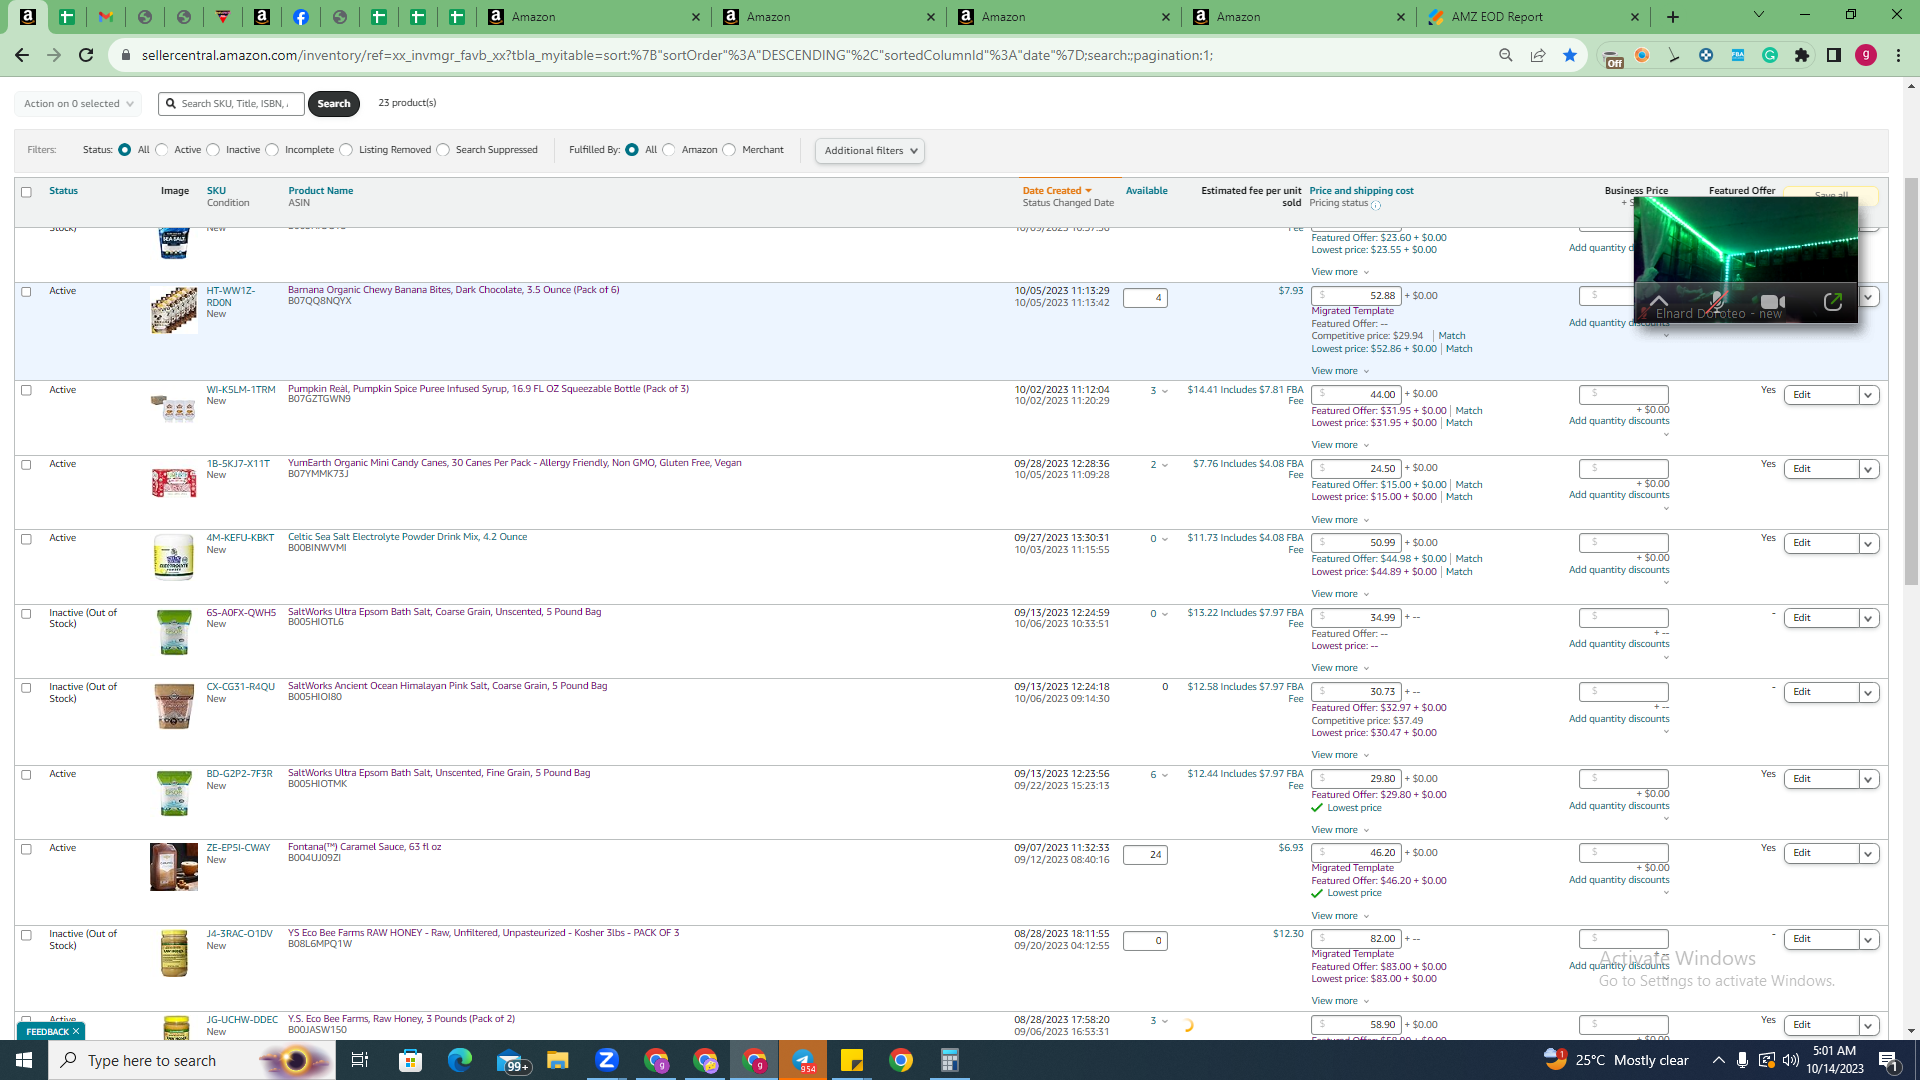Sort by the Available column header
The height and width of the screenshot is (1080, 1920).
1146,191
